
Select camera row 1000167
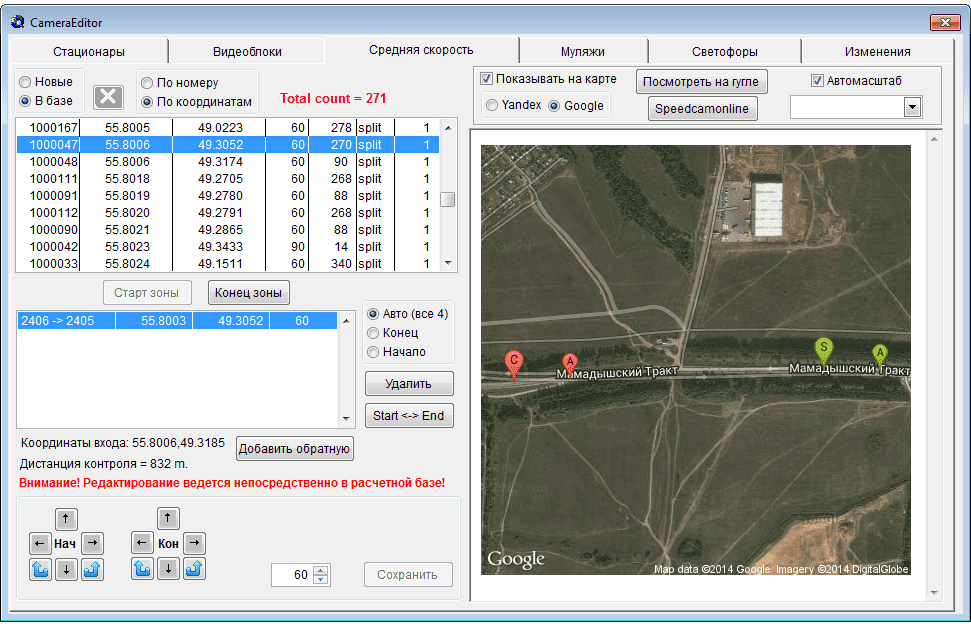228,128
